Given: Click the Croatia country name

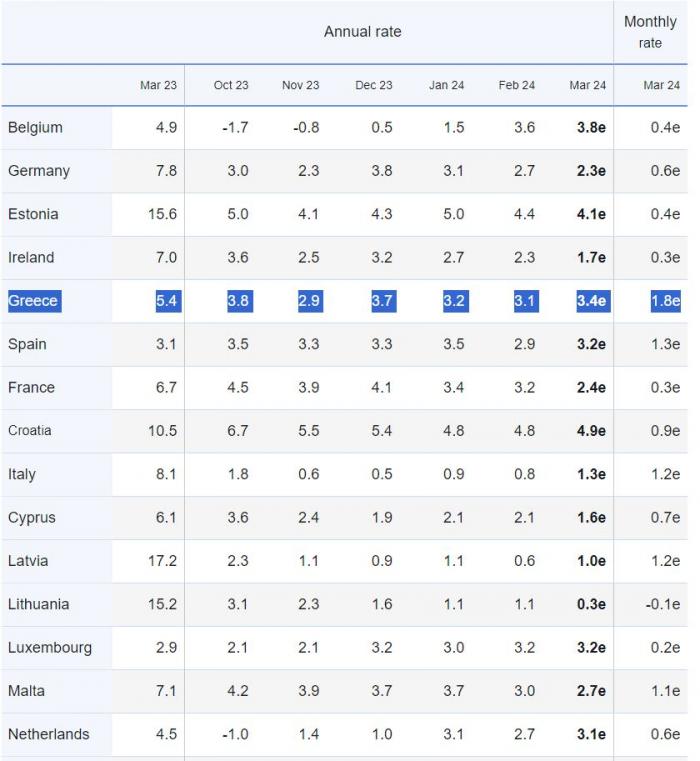Looking at the screenshot, I should pos(30,431).
